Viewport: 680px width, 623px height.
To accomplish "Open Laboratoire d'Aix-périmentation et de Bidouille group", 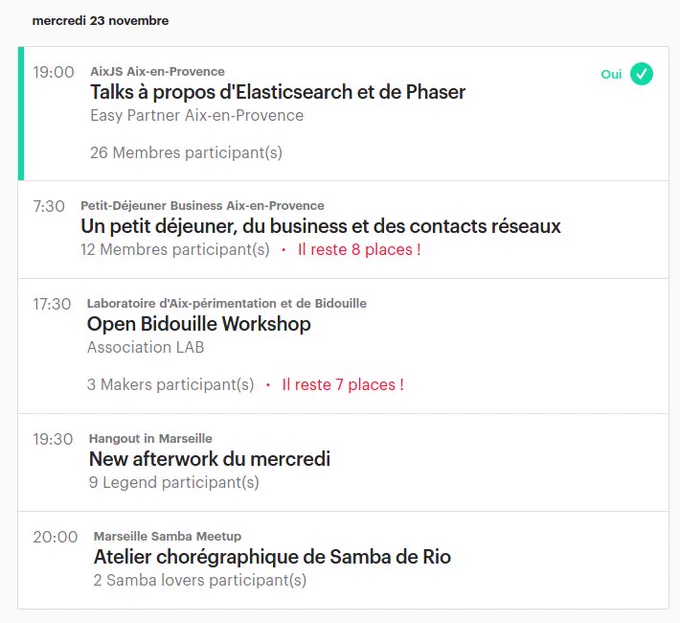I will (226, 303).
